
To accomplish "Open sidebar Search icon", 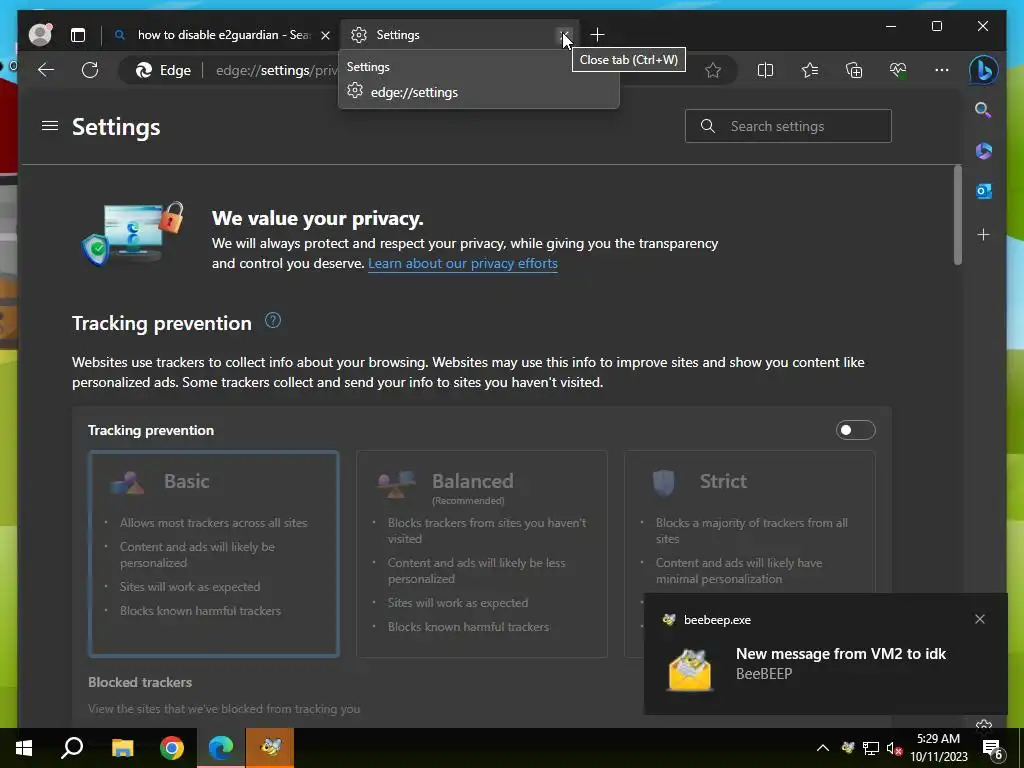I will coord(984,110).
